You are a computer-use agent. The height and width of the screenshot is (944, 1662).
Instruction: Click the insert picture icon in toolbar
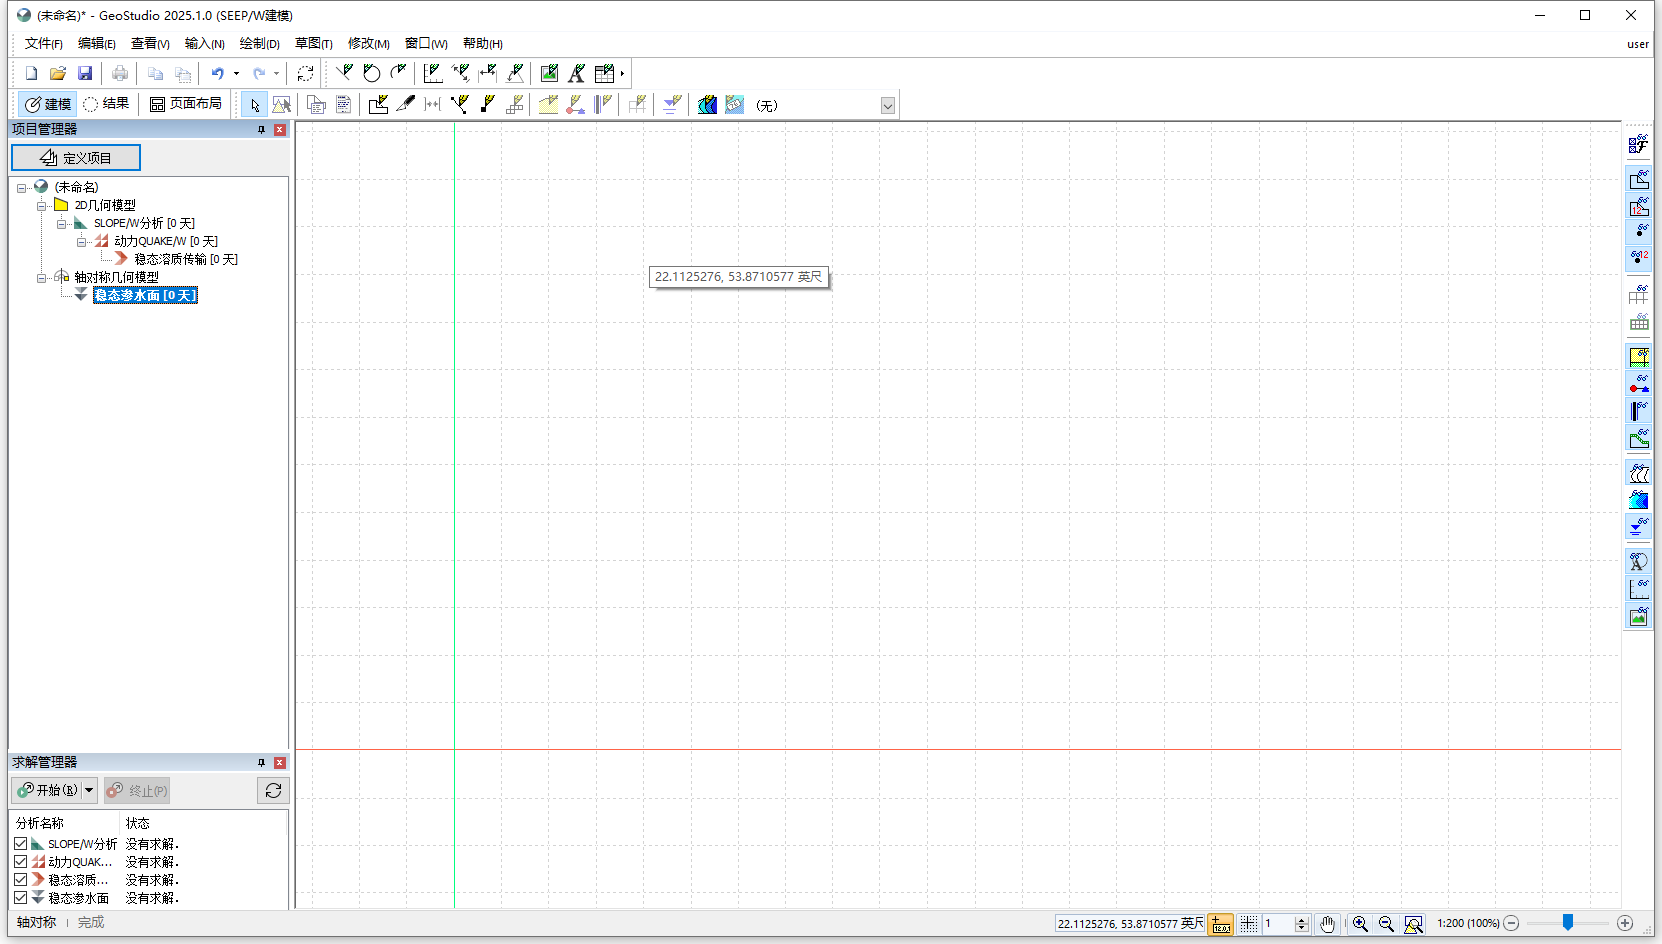(x=549, y=73)
